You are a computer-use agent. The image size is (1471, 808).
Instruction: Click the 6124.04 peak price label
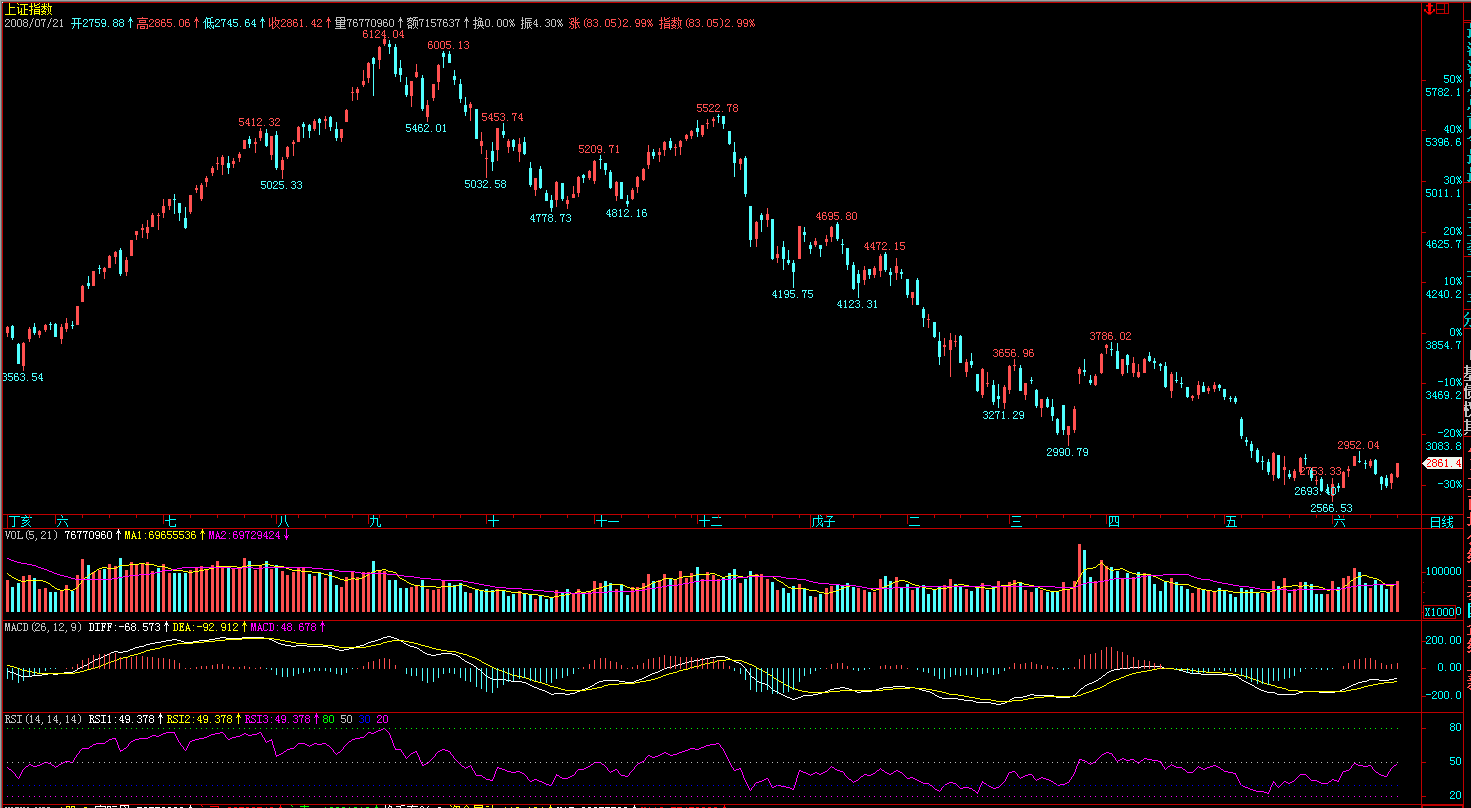[383, 34]
